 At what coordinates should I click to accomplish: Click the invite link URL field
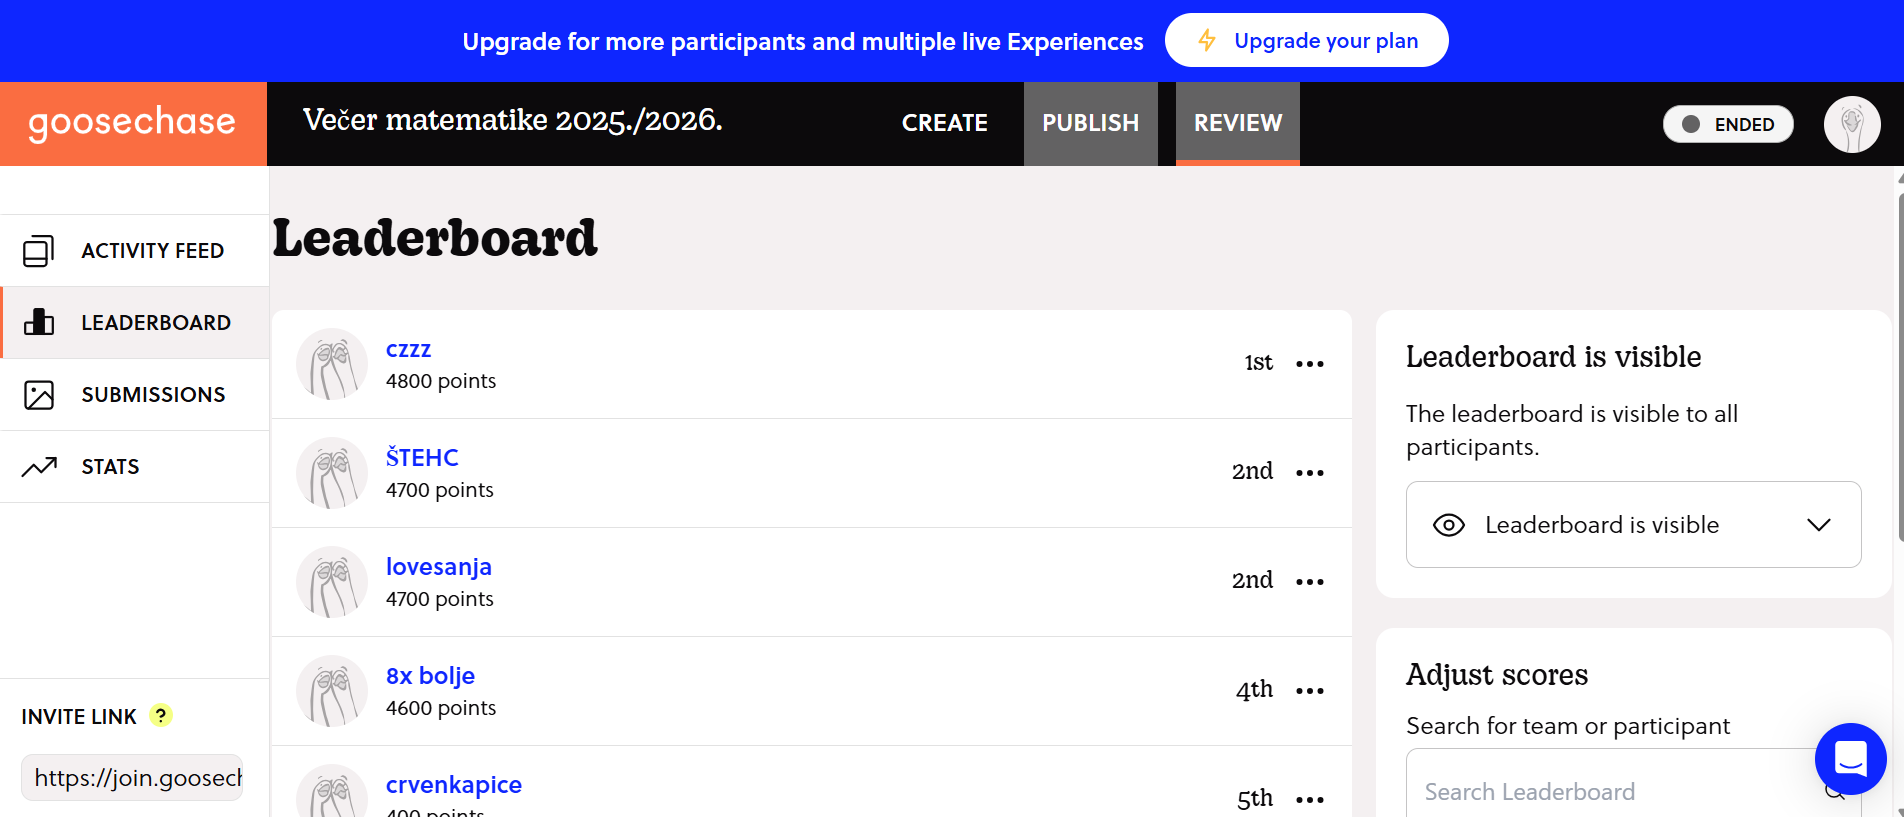coord(132,778)
